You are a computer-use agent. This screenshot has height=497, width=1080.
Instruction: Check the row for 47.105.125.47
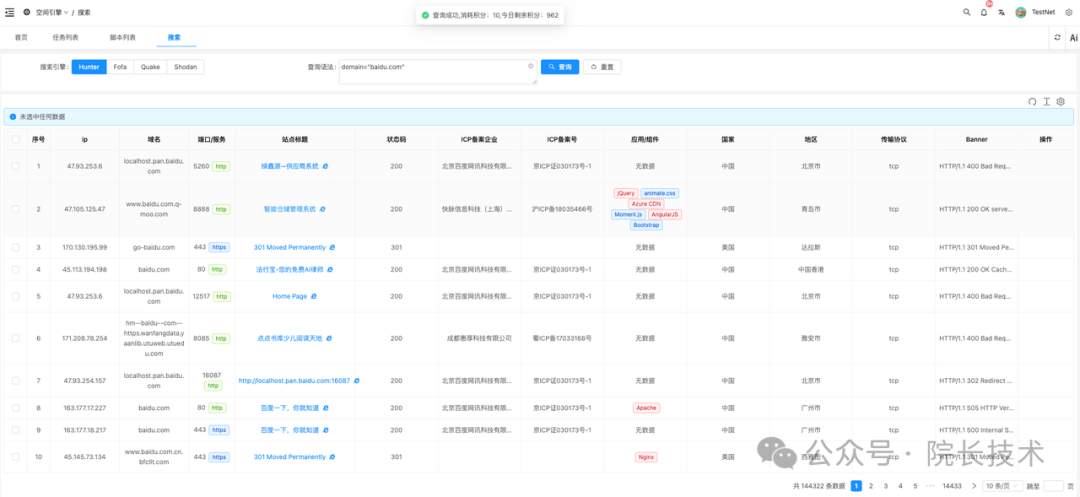(16, 209)
